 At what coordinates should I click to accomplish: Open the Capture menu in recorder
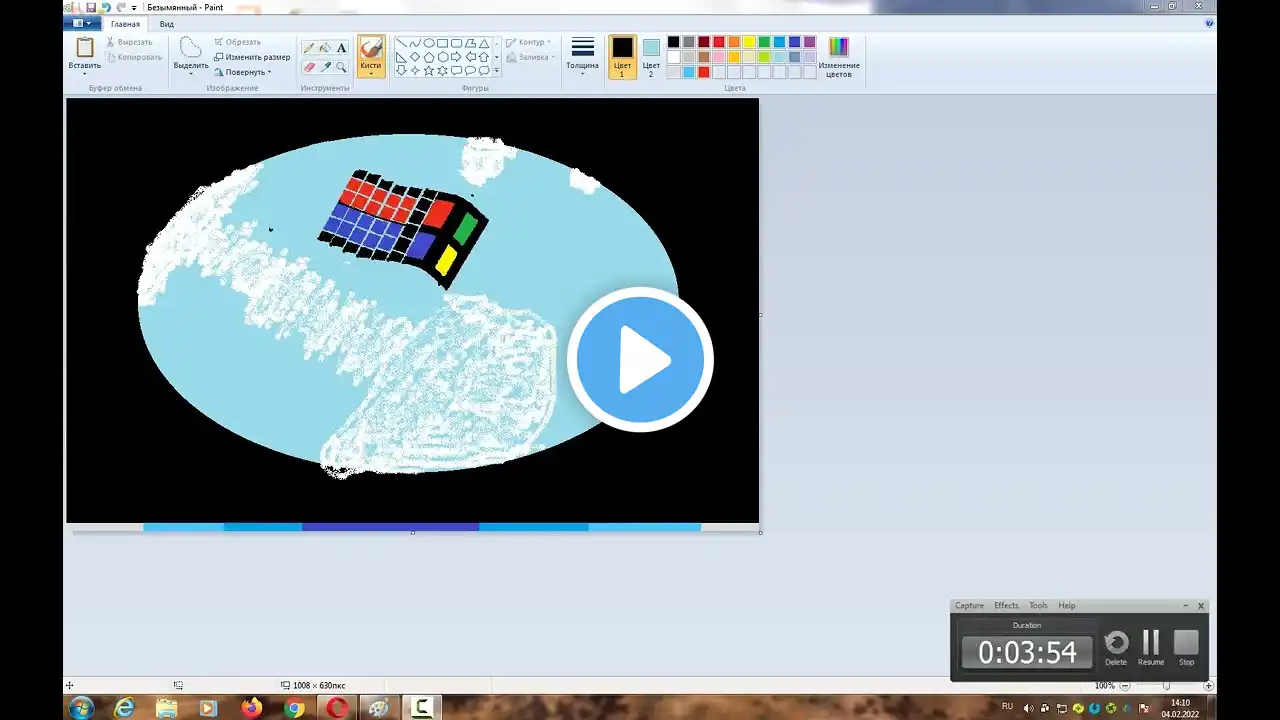969,605
